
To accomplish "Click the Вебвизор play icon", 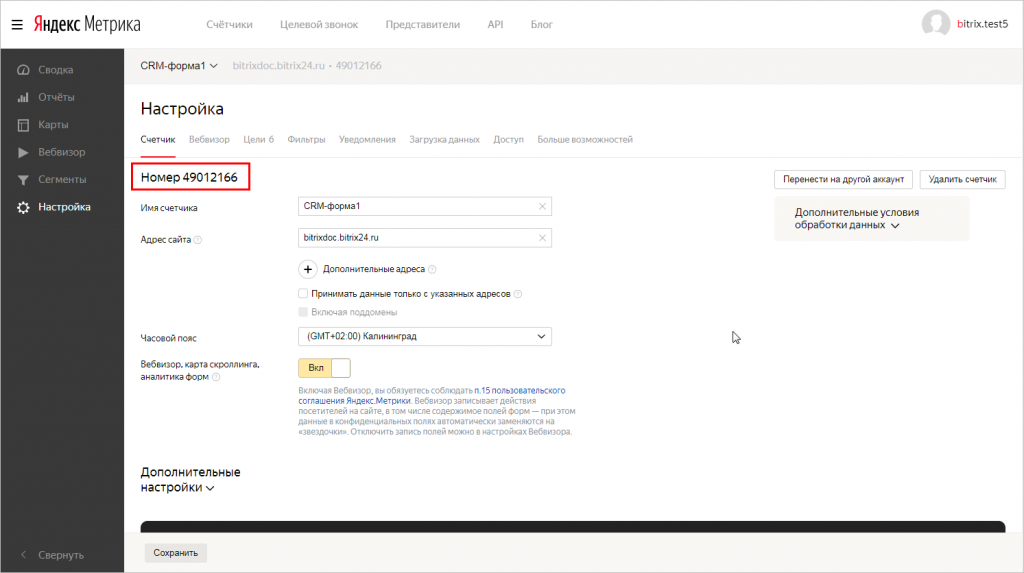I will (x=24, y=152).
